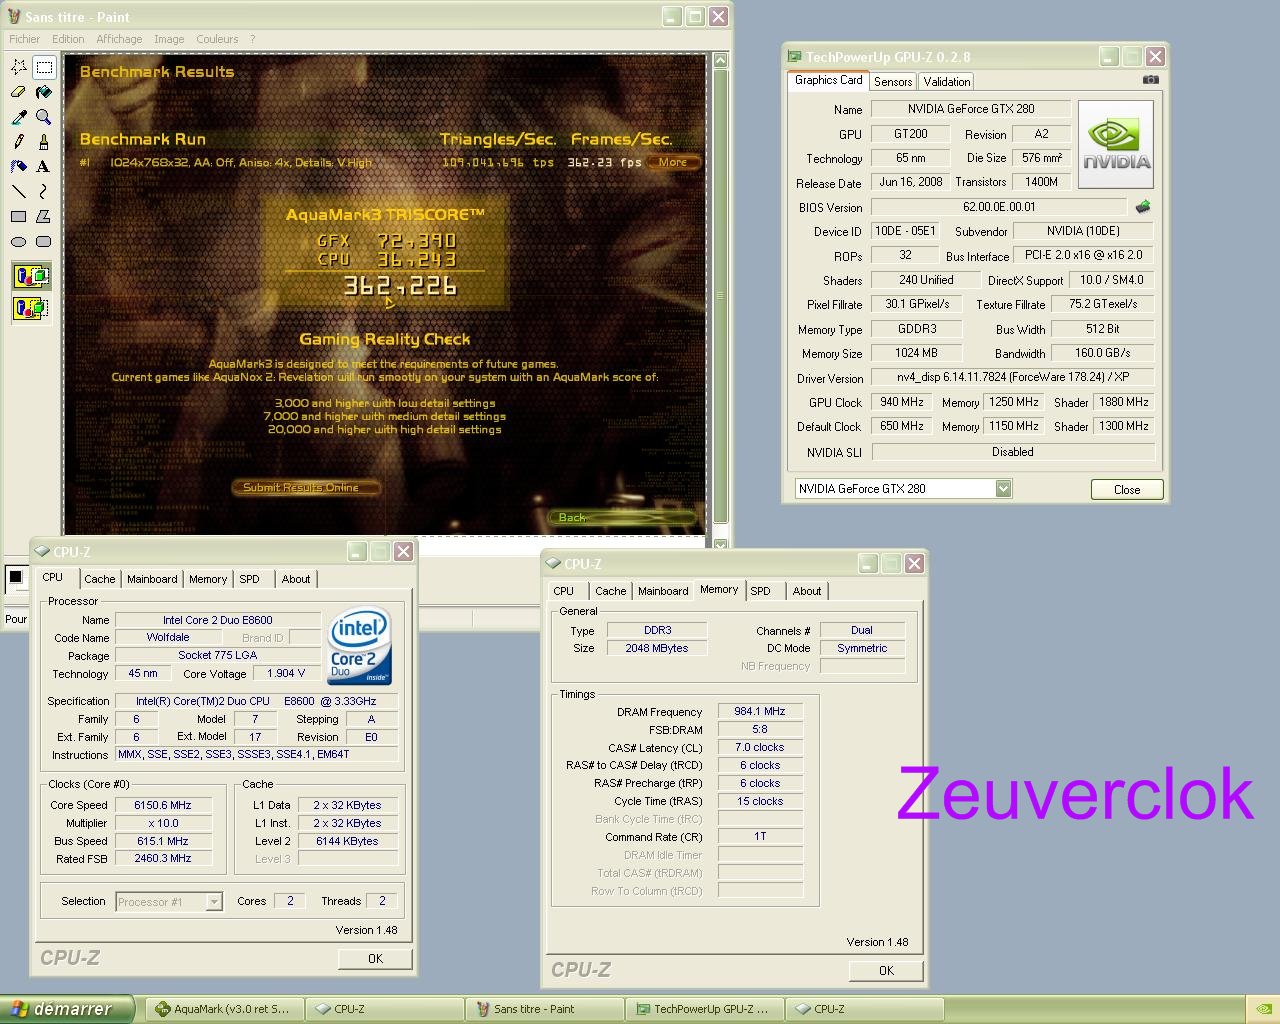Click the GPU Clock 940 MHz field
Screen dimensions: 1280x1024
pyautogui.click(x=902, y=402)
